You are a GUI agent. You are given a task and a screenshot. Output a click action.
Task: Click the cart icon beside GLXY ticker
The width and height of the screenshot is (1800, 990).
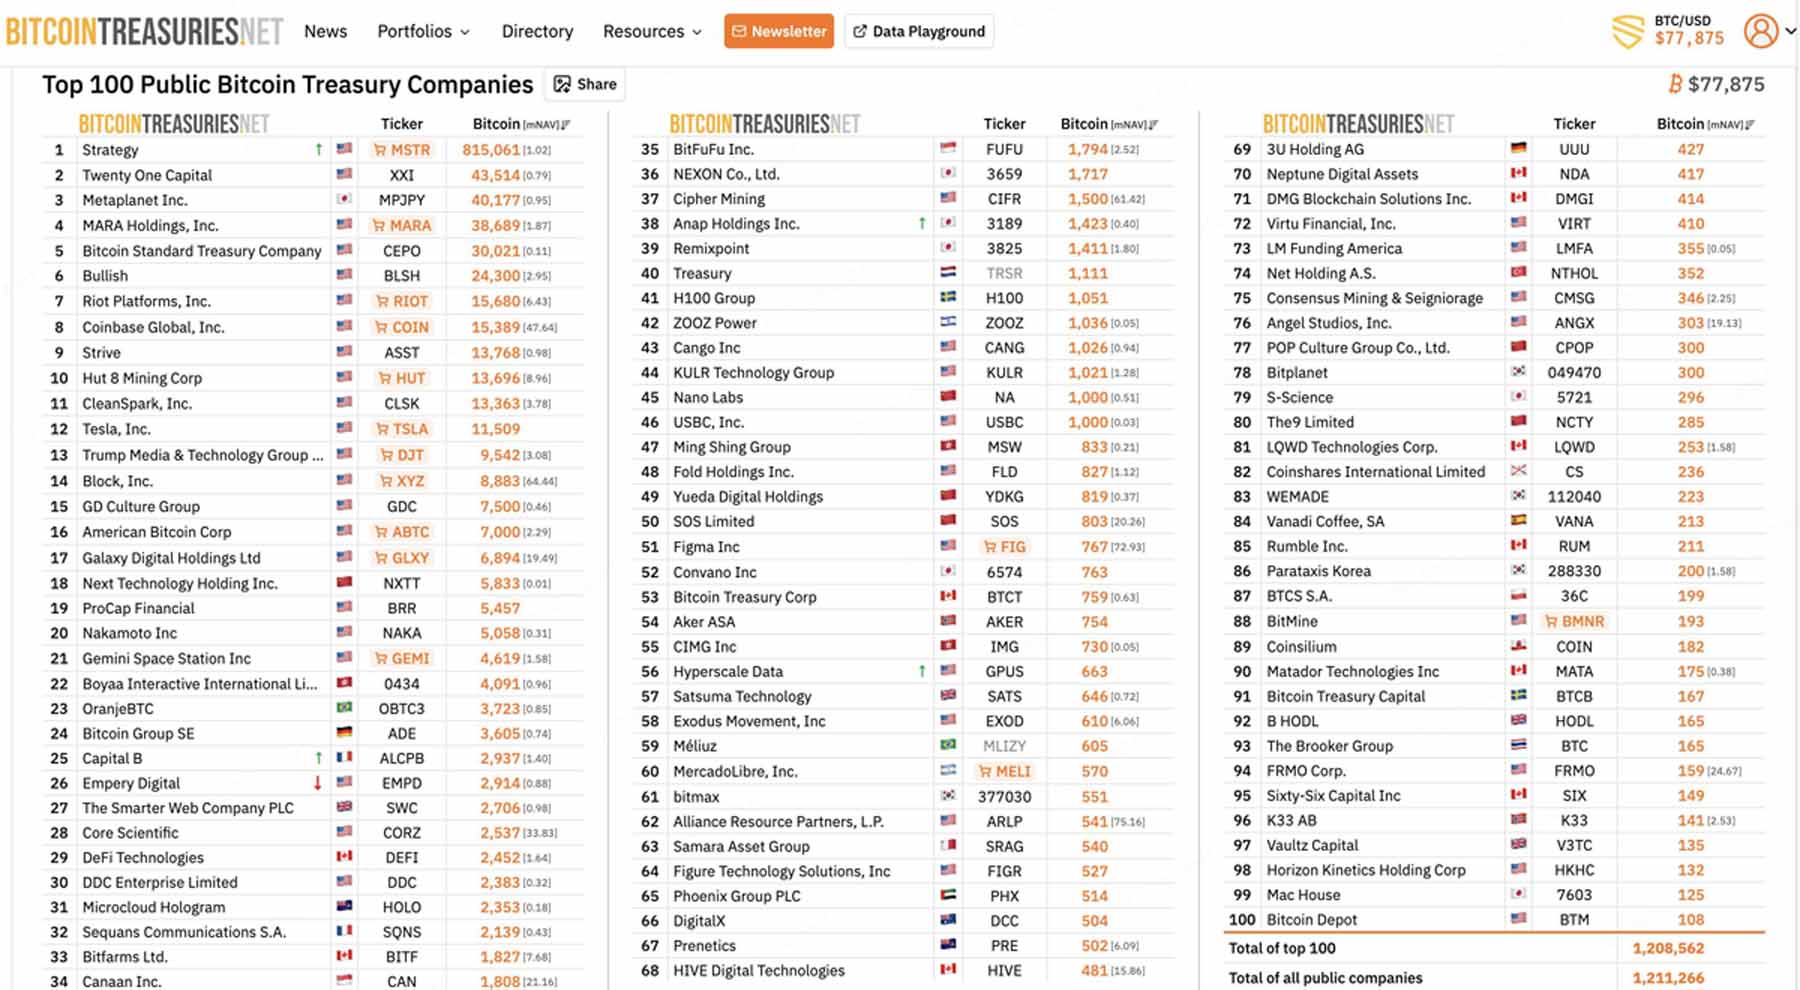pyautogui.click(x=381, y=558)
